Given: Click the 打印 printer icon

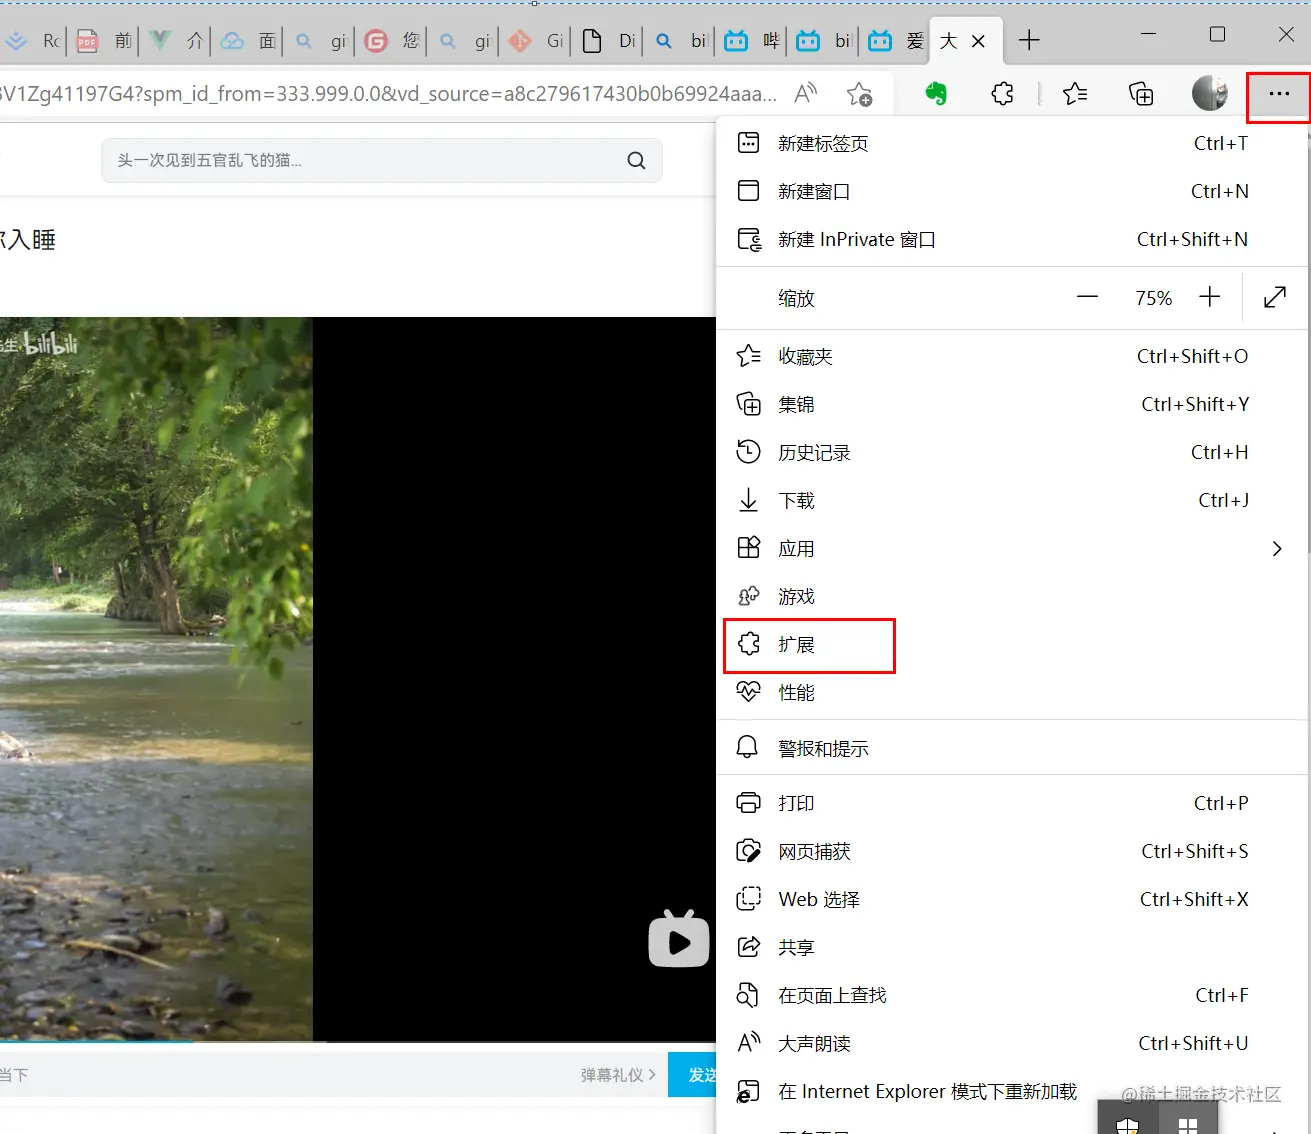Looking at the screenshot, I should coord(748,803).
